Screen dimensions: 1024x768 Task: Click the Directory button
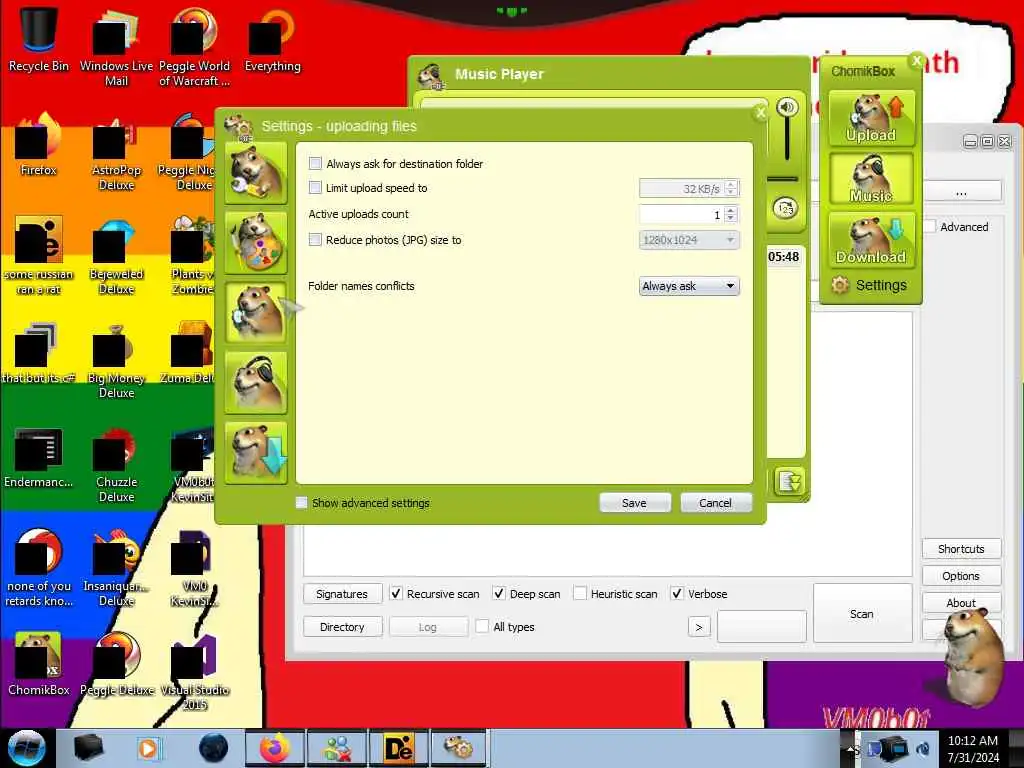(342, 627)
